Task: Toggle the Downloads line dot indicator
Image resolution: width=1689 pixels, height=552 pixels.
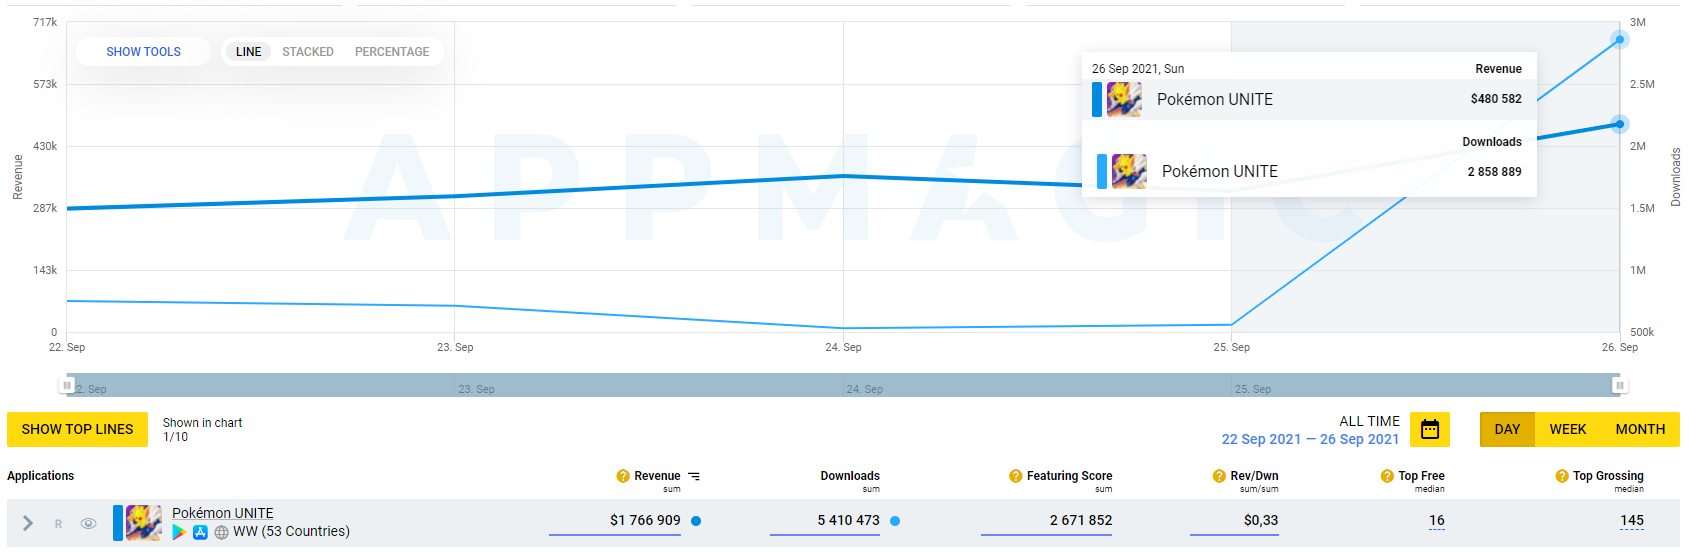Action: (895, 521)
